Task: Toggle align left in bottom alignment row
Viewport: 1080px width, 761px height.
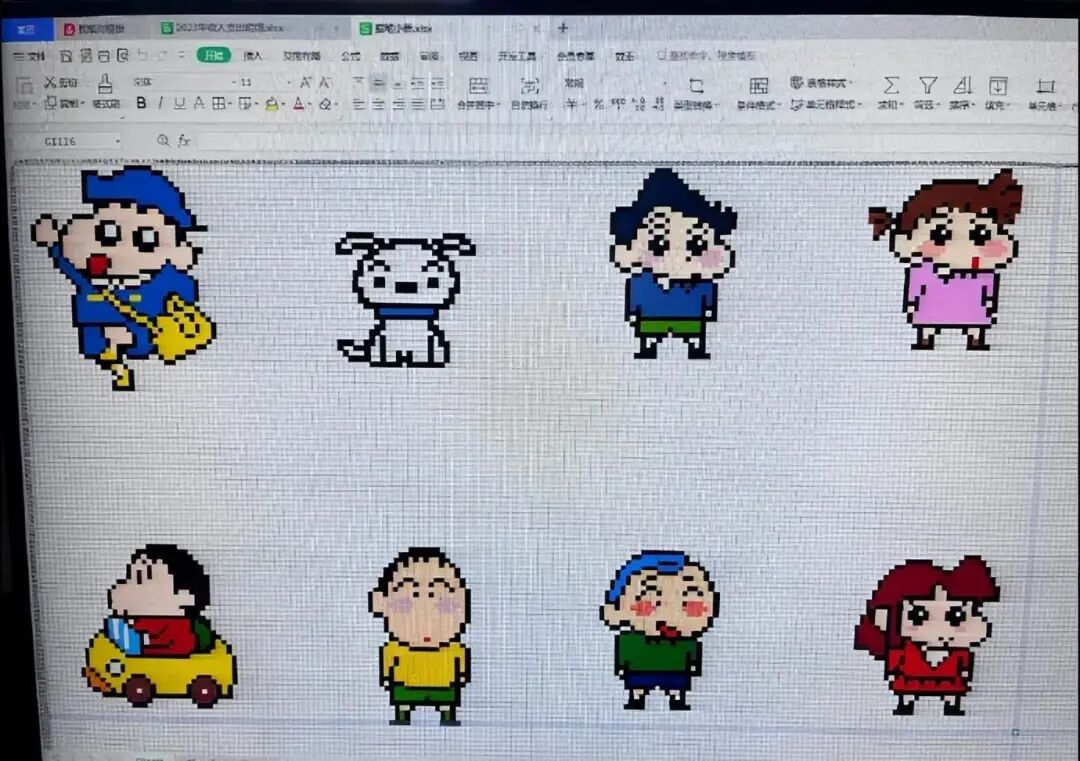Action: point(358,104)
